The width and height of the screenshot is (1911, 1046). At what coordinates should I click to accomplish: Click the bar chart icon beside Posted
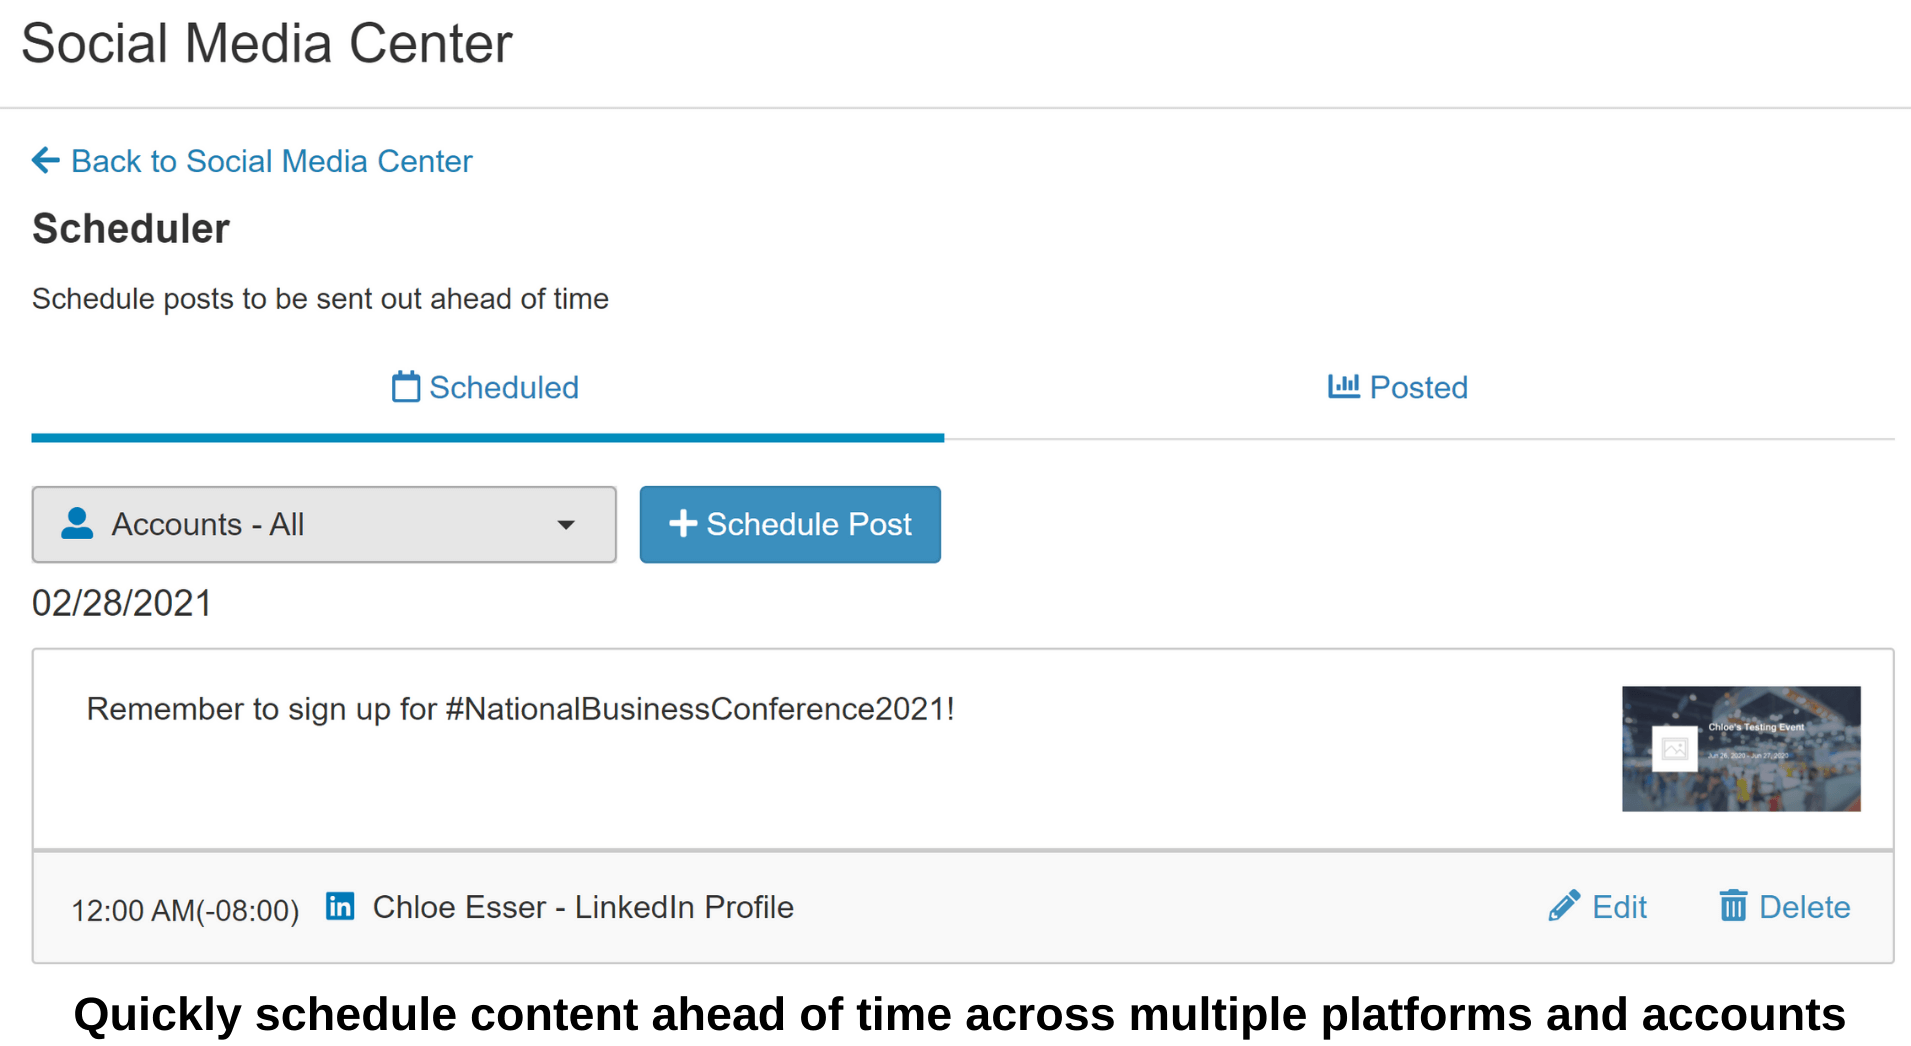(x=1343, y=386)
